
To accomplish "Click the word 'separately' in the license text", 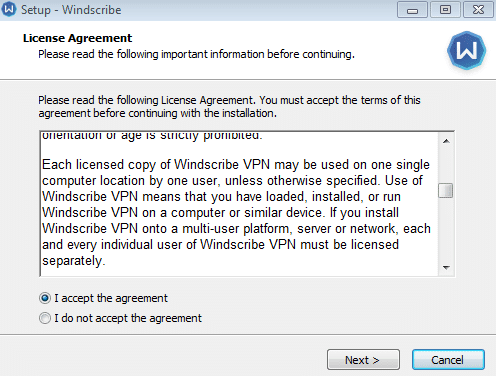I will pos(72,261).
